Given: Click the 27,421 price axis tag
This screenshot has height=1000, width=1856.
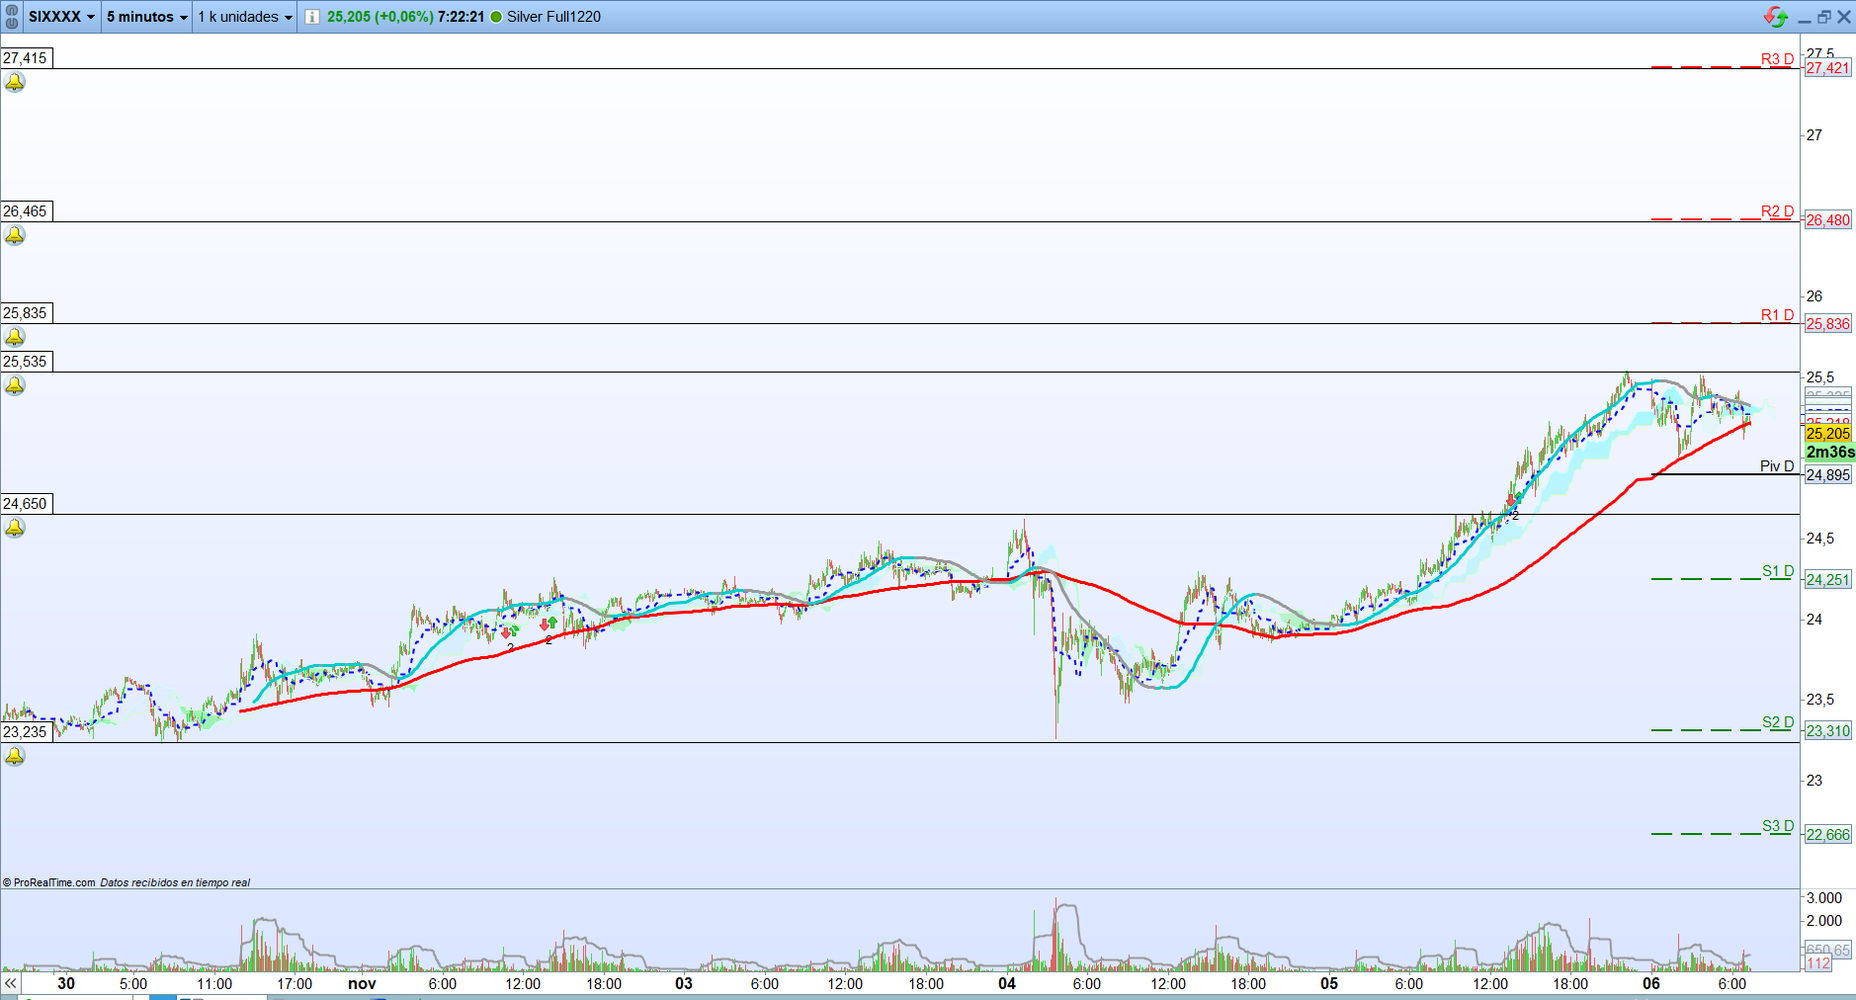Looking at the screenshot, I should 1828,68.
